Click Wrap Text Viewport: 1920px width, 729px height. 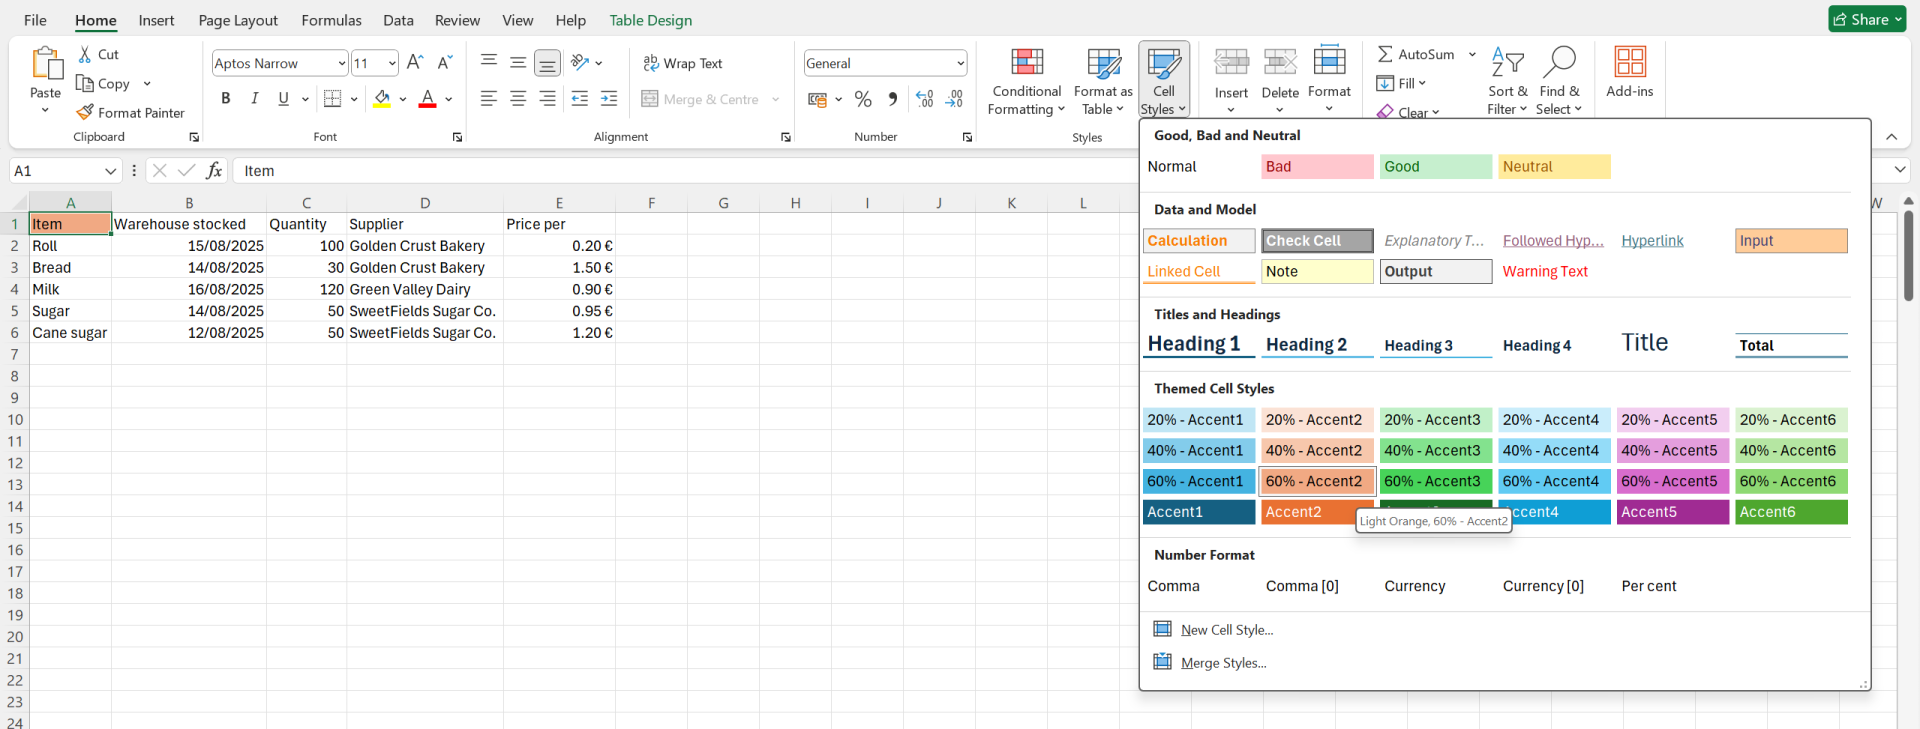[682, 63]
